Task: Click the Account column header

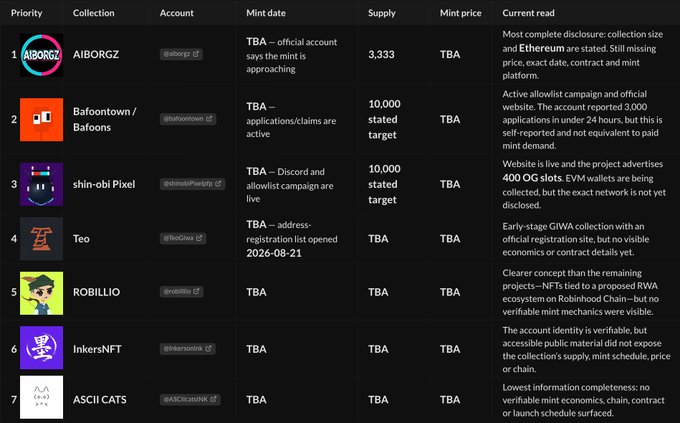Action: [177, 13]
